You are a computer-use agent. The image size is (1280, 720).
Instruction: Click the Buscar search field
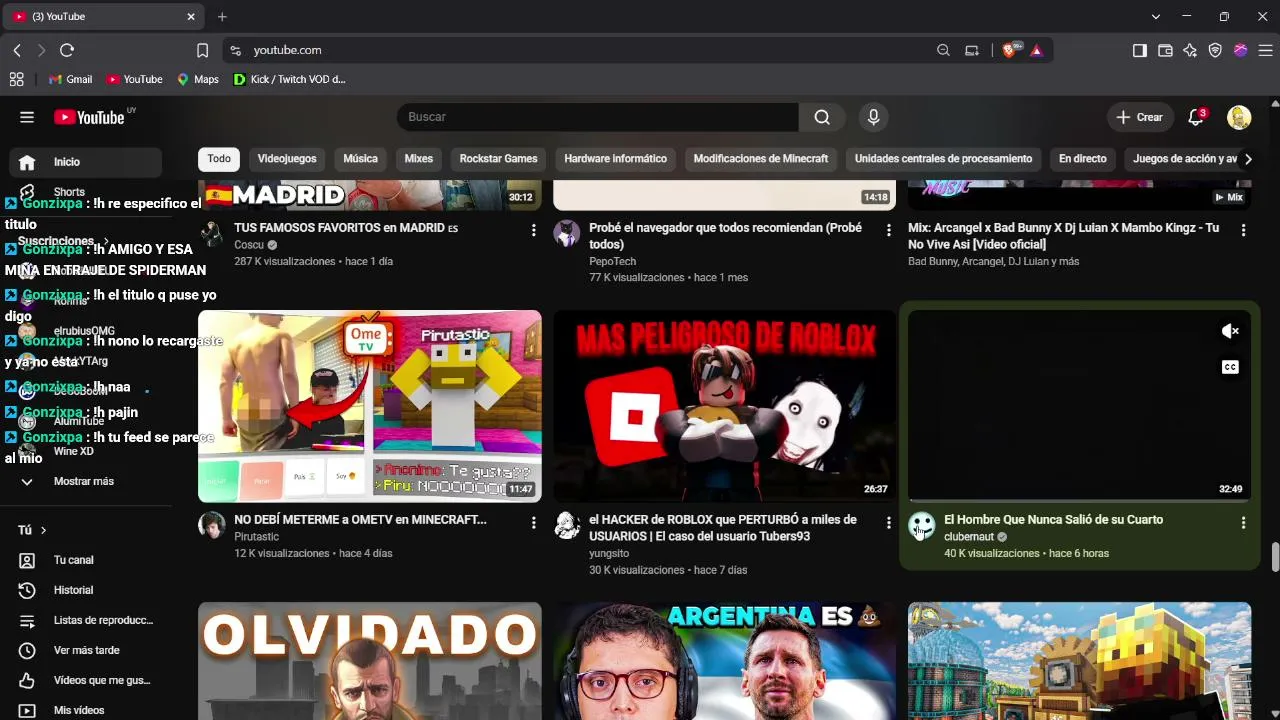pyautogui.click(x=598, y=117)
